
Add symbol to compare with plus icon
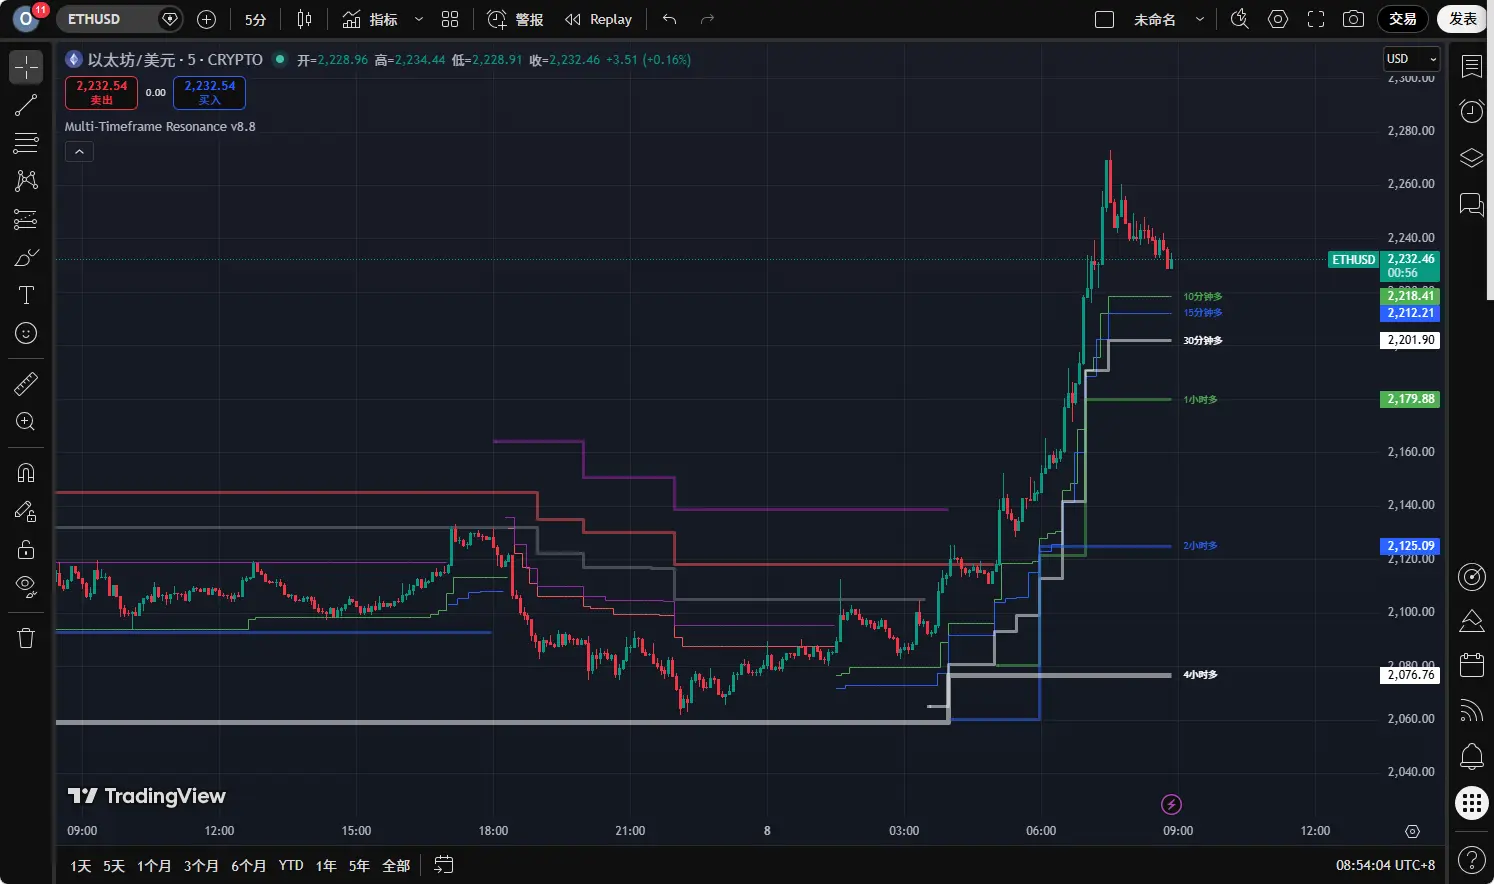pyautogui.click(x=207, y=19)
